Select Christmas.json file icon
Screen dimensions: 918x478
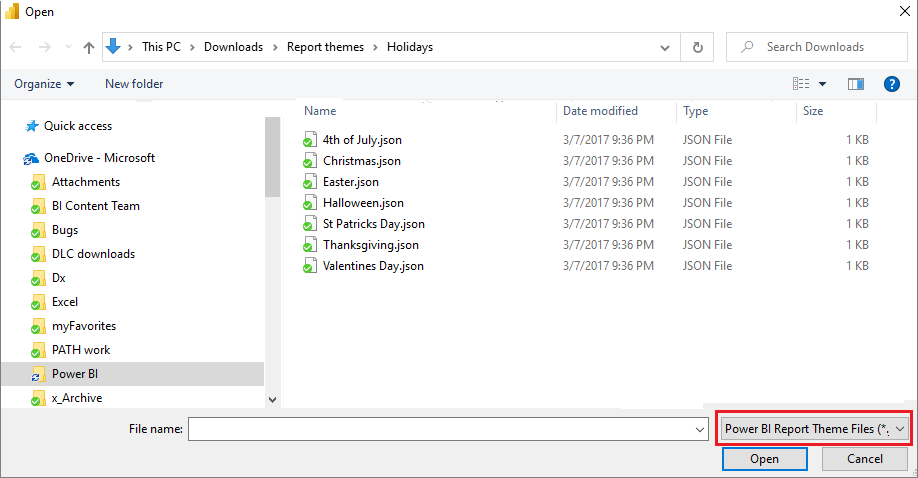[x=310, y=161]
